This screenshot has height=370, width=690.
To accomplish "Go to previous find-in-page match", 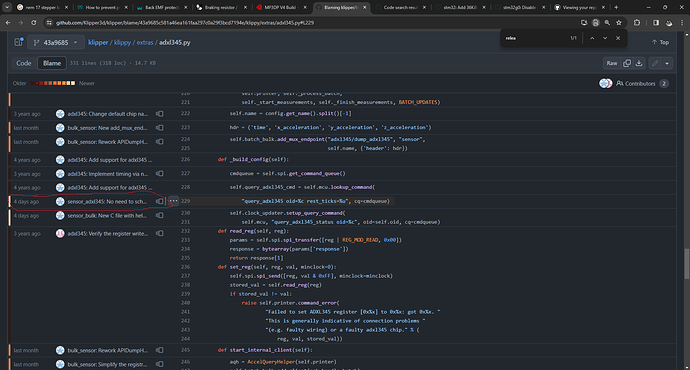I will tap(592, 38).
